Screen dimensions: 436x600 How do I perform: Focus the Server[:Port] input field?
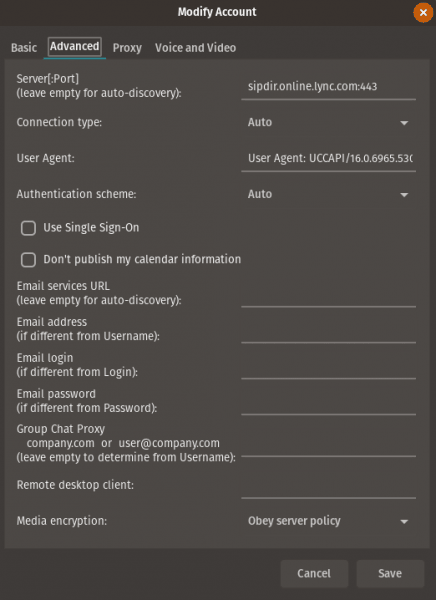[x=328, y=87]
